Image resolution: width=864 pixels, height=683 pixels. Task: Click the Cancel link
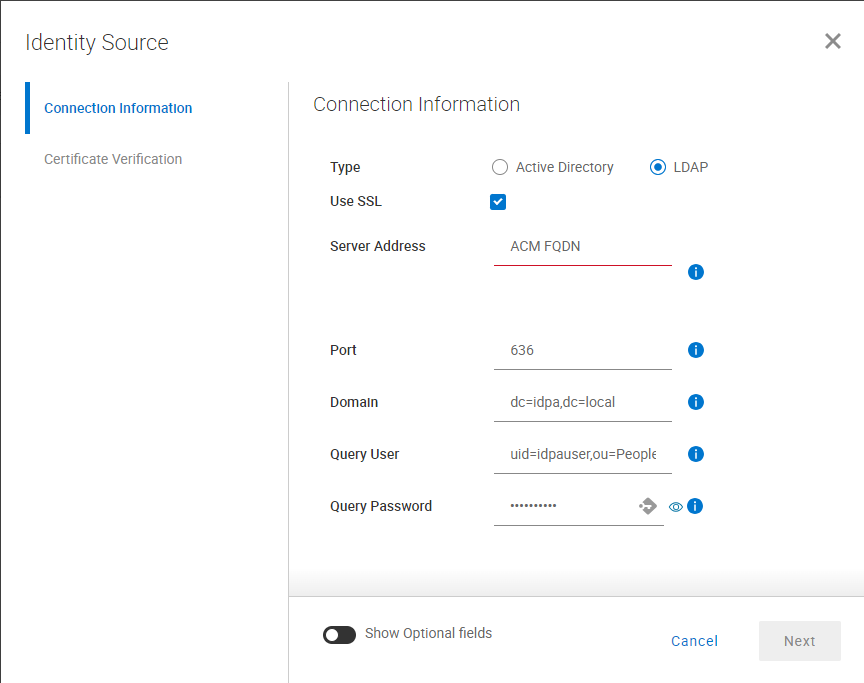coord(694,641)
